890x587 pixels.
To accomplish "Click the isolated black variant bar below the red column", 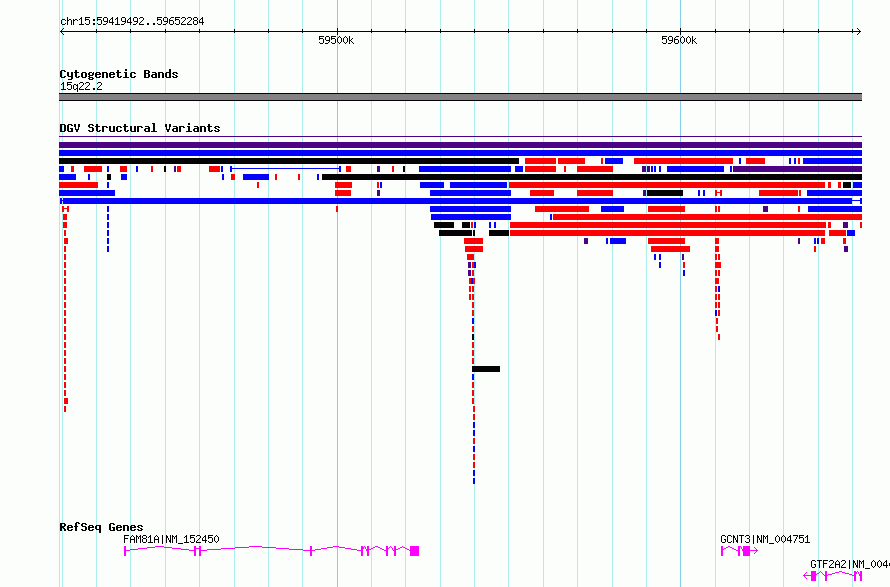I will tap(486, 369).
